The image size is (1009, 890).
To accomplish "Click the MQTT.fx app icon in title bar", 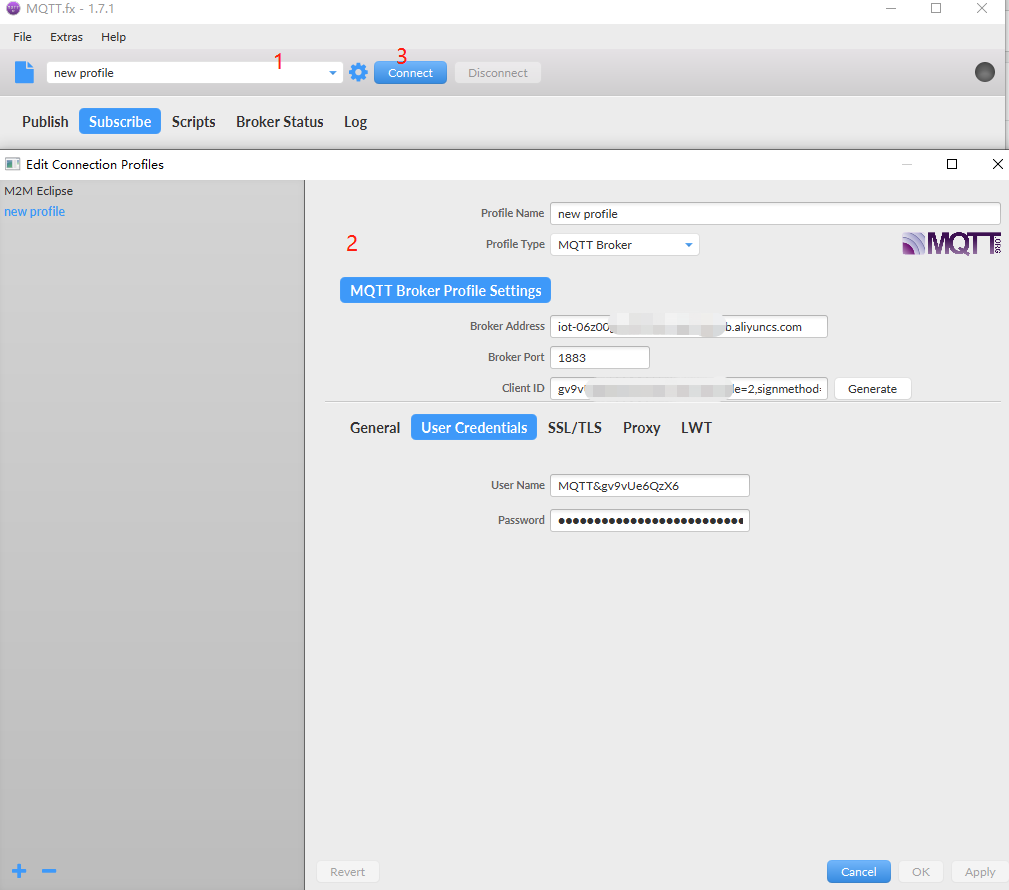I will pos(13,8).
